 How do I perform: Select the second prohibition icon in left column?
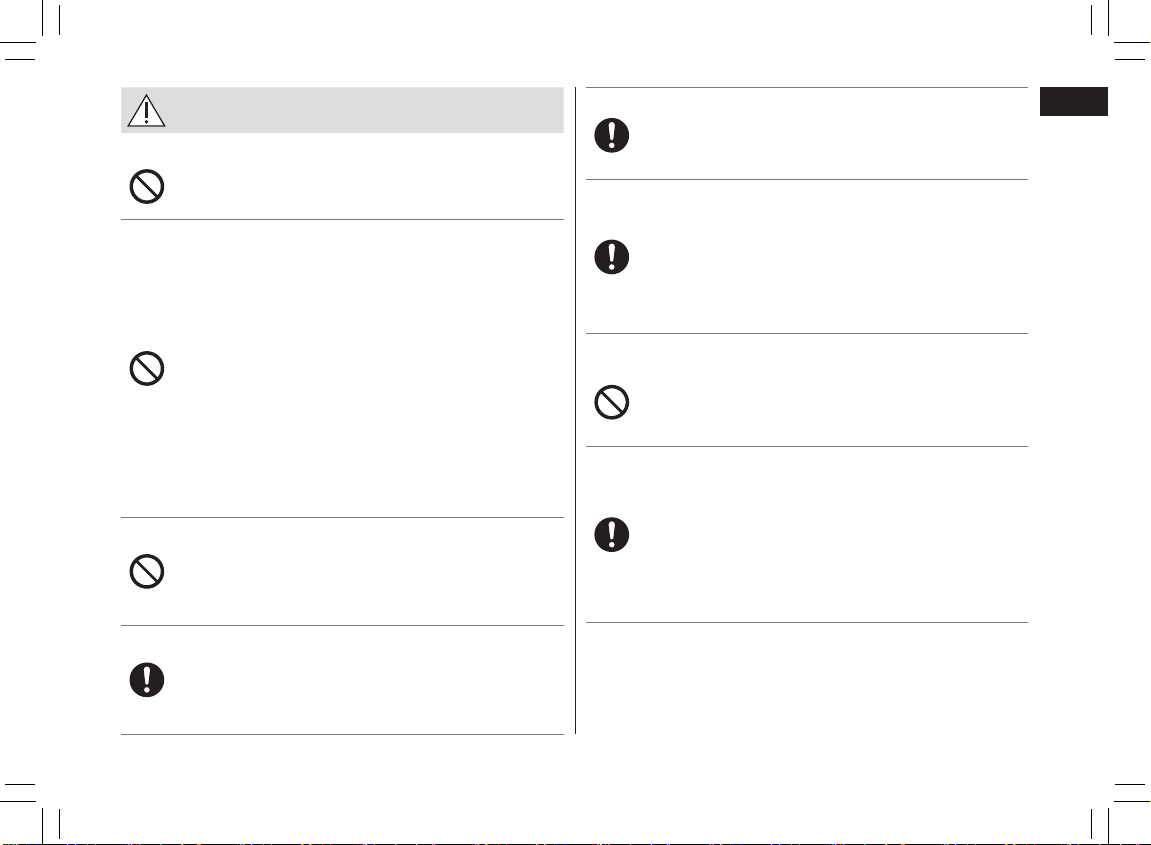(x=147, y=369)
